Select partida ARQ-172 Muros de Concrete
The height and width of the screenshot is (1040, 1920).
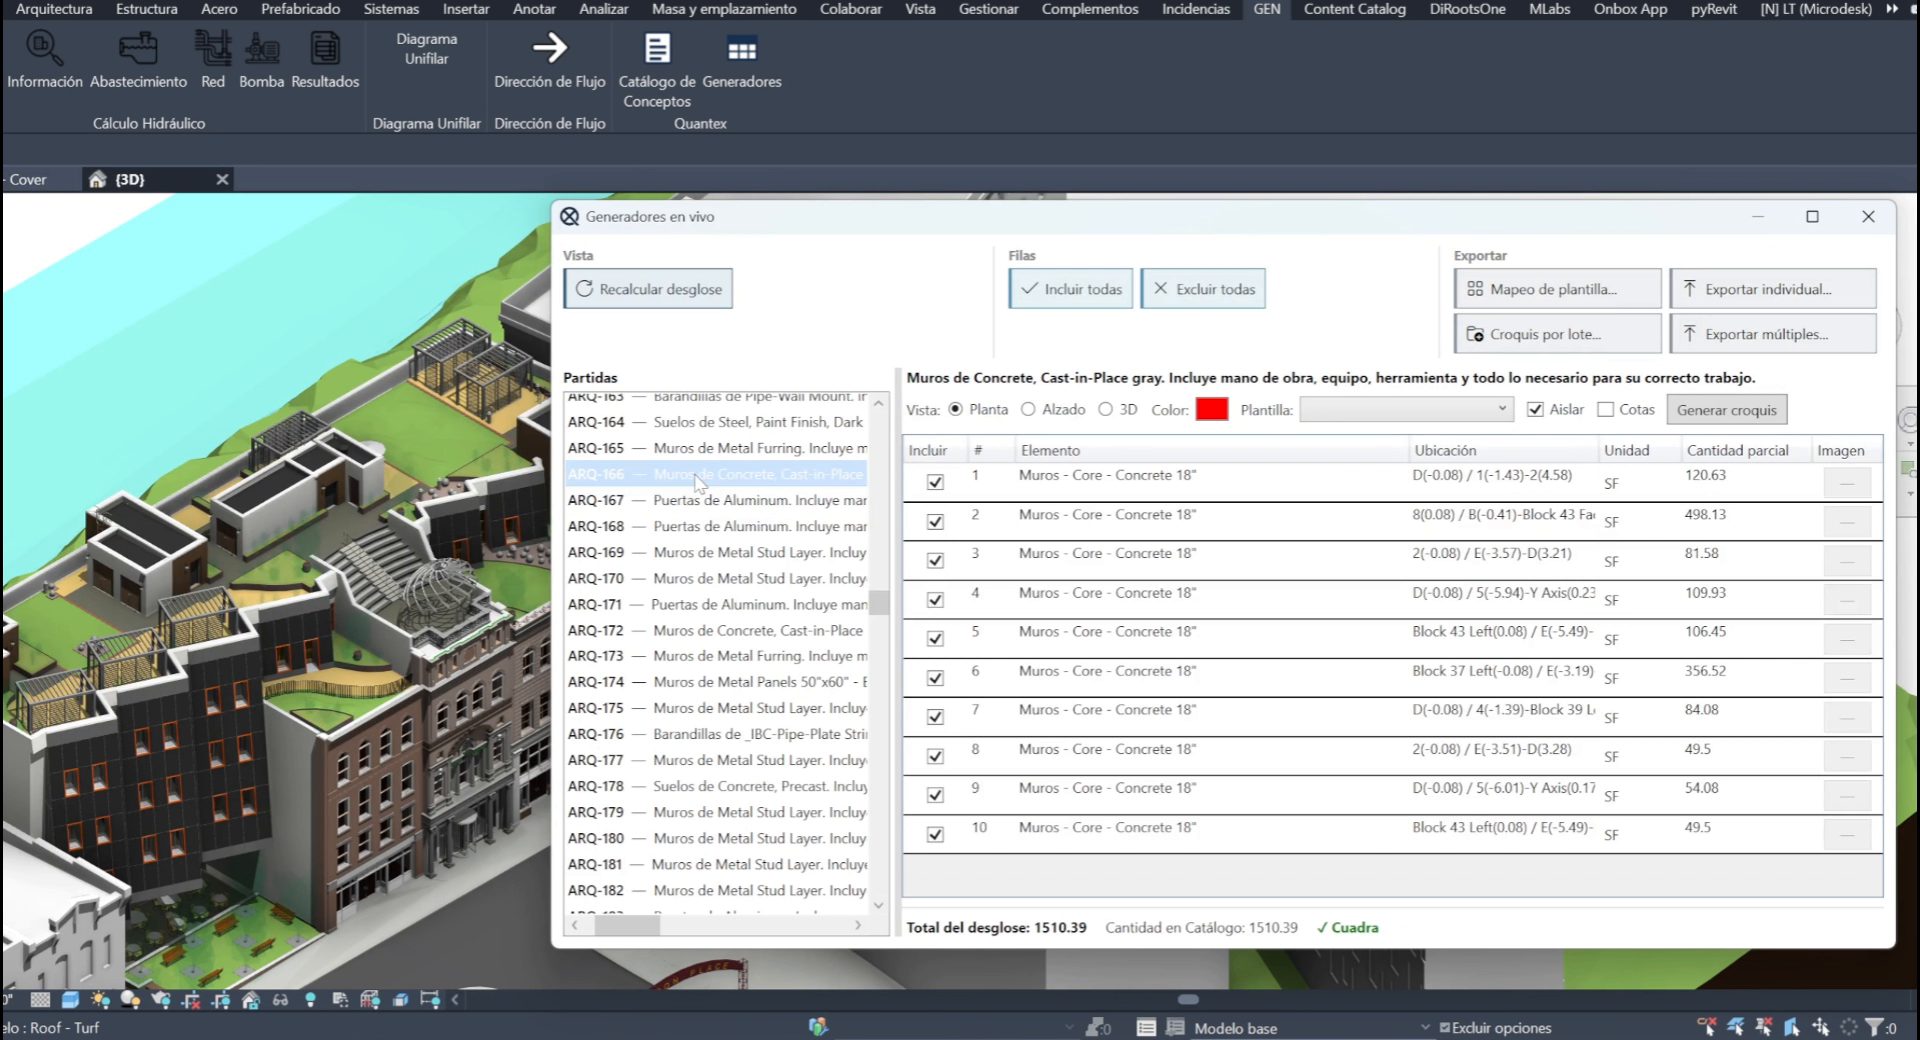716,630
